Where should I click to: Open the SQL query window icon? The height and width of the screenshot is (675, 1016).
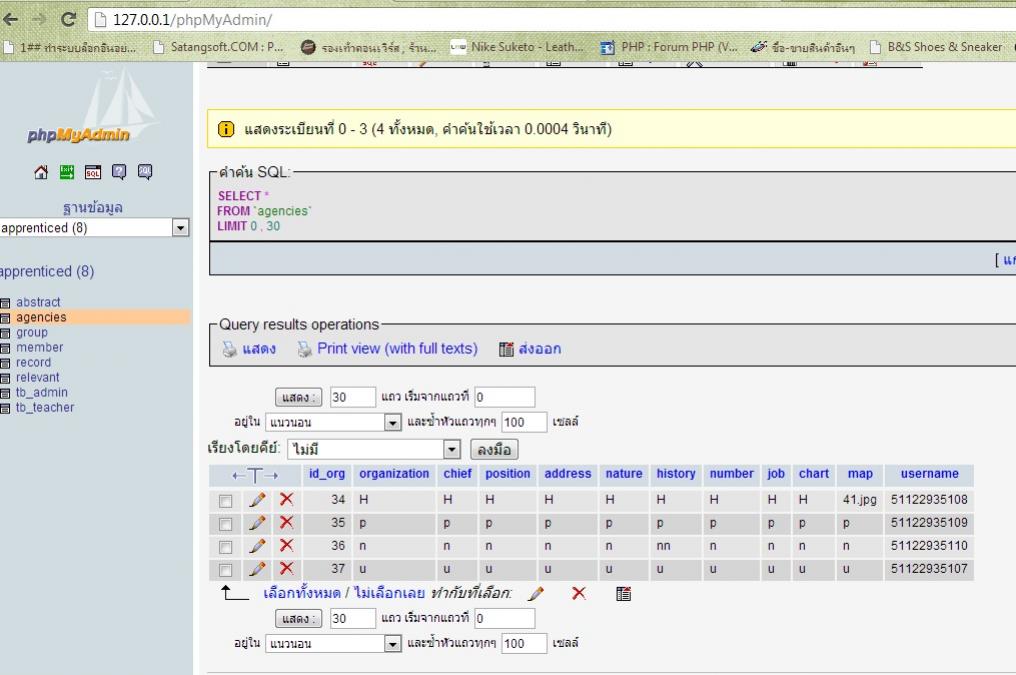click(x=108, y=171)
